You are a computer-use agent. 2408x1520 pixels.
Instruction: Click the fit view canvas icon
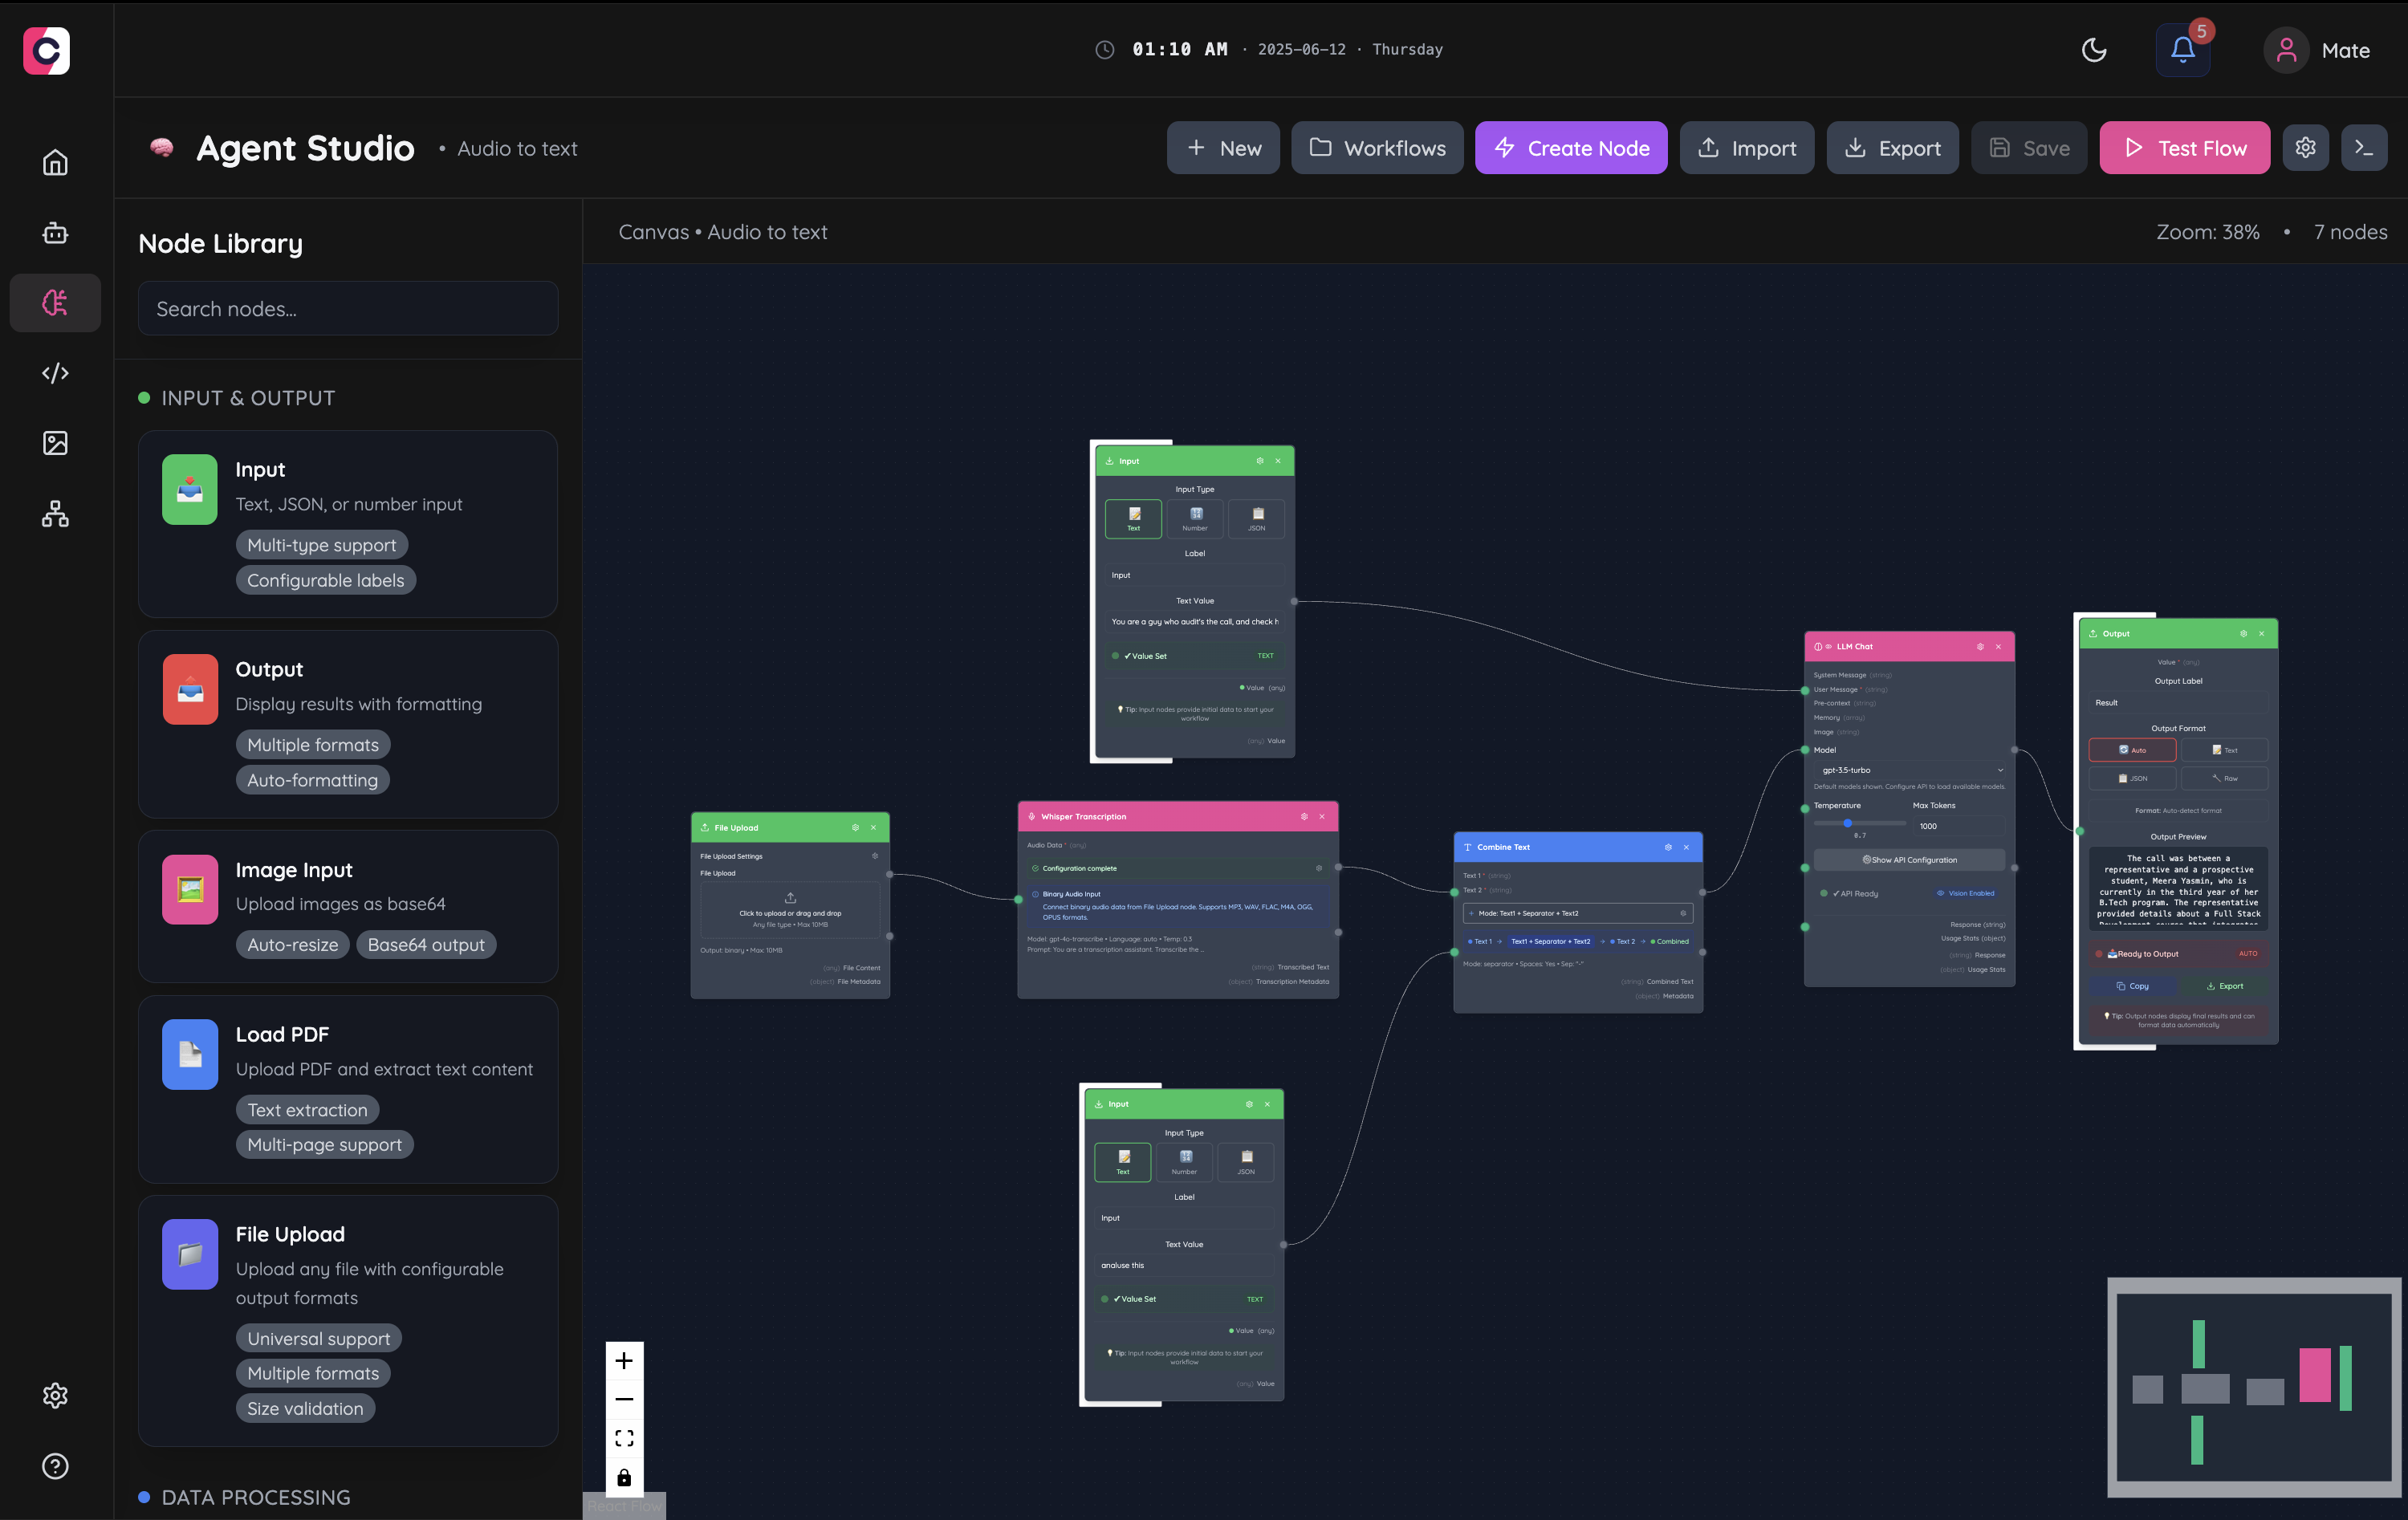click(624, 1438)
